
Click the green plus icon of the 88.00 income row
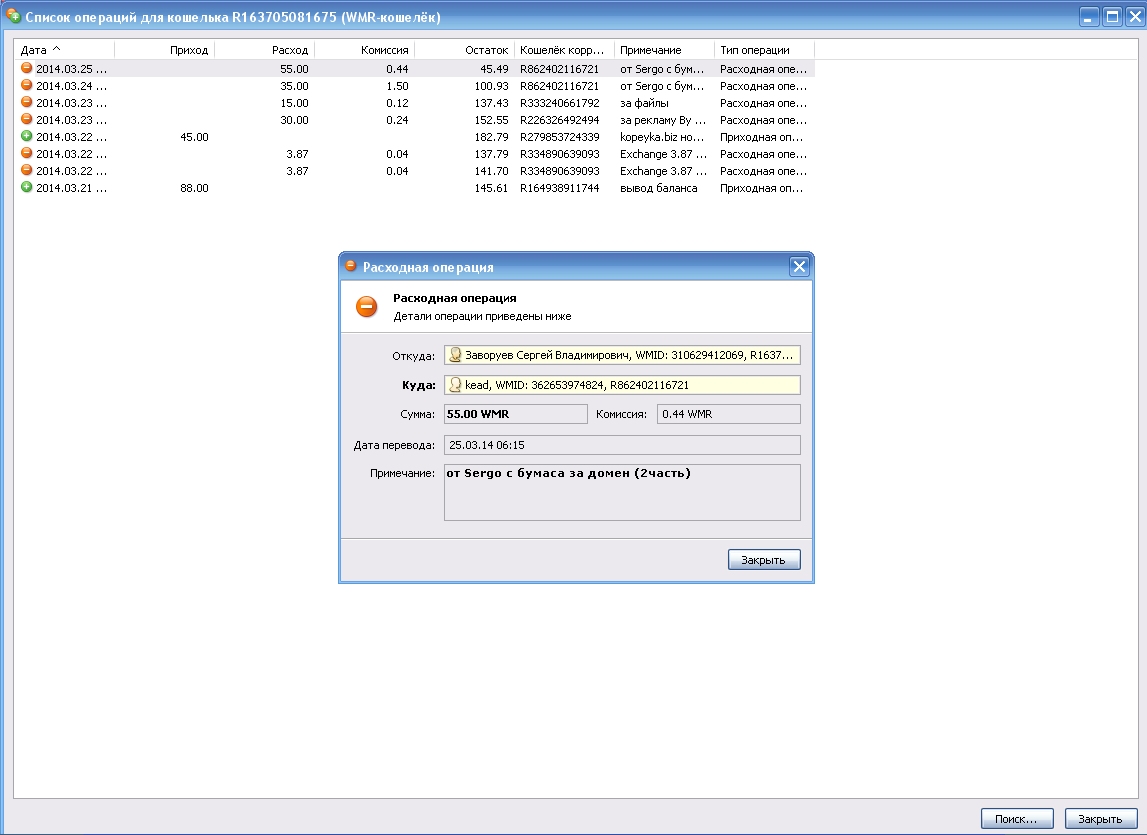click(x=27, y=188)
